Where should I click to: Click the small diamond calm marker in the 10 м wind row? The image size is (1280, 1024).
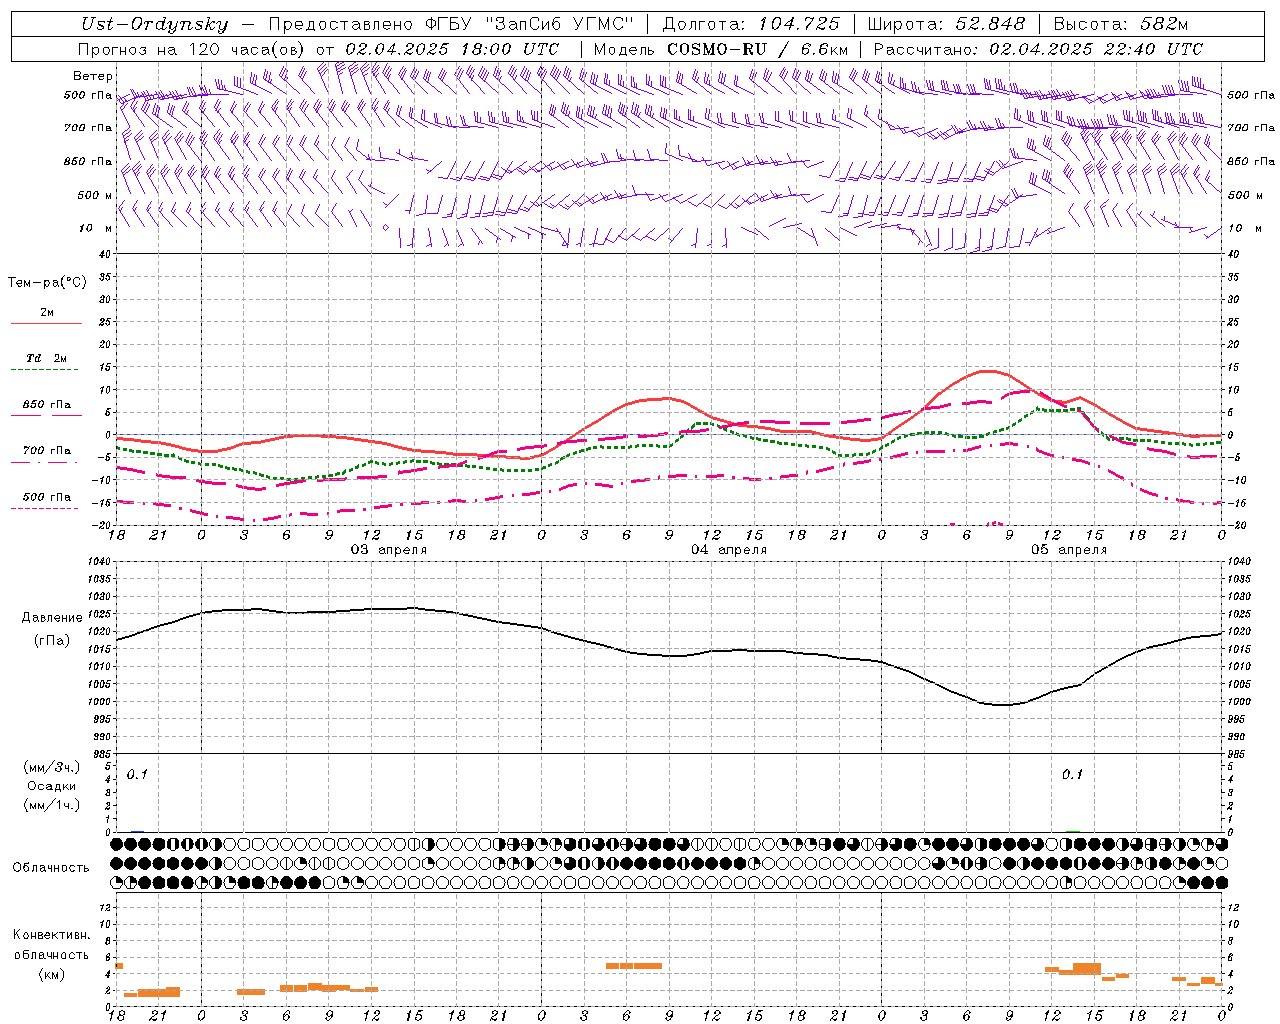(385, 228)
